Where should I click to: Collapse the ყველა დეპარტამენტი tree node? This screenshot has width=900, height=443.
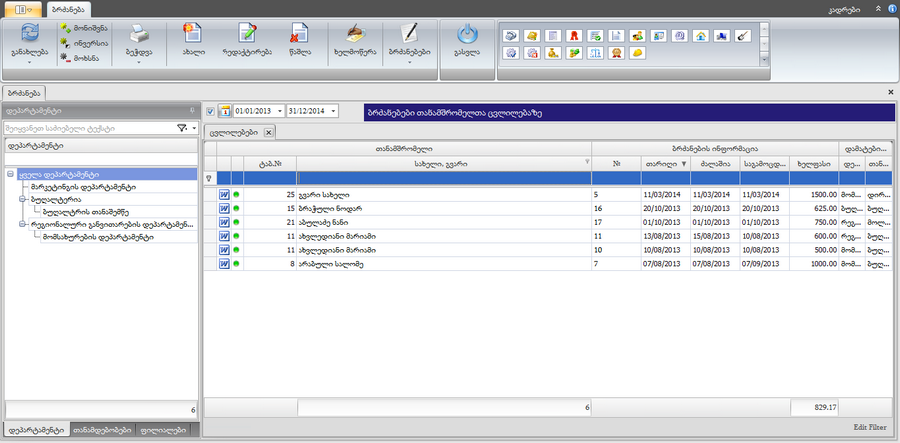point(10,174)
